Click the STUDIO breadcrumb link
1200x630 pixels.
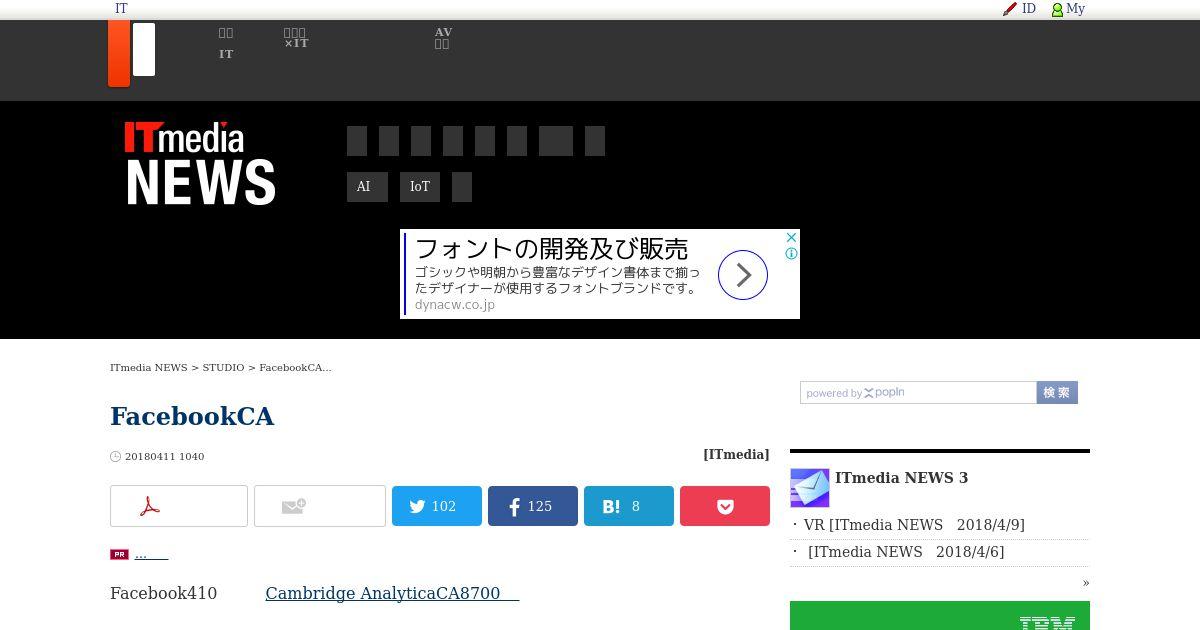pos(223,368)
